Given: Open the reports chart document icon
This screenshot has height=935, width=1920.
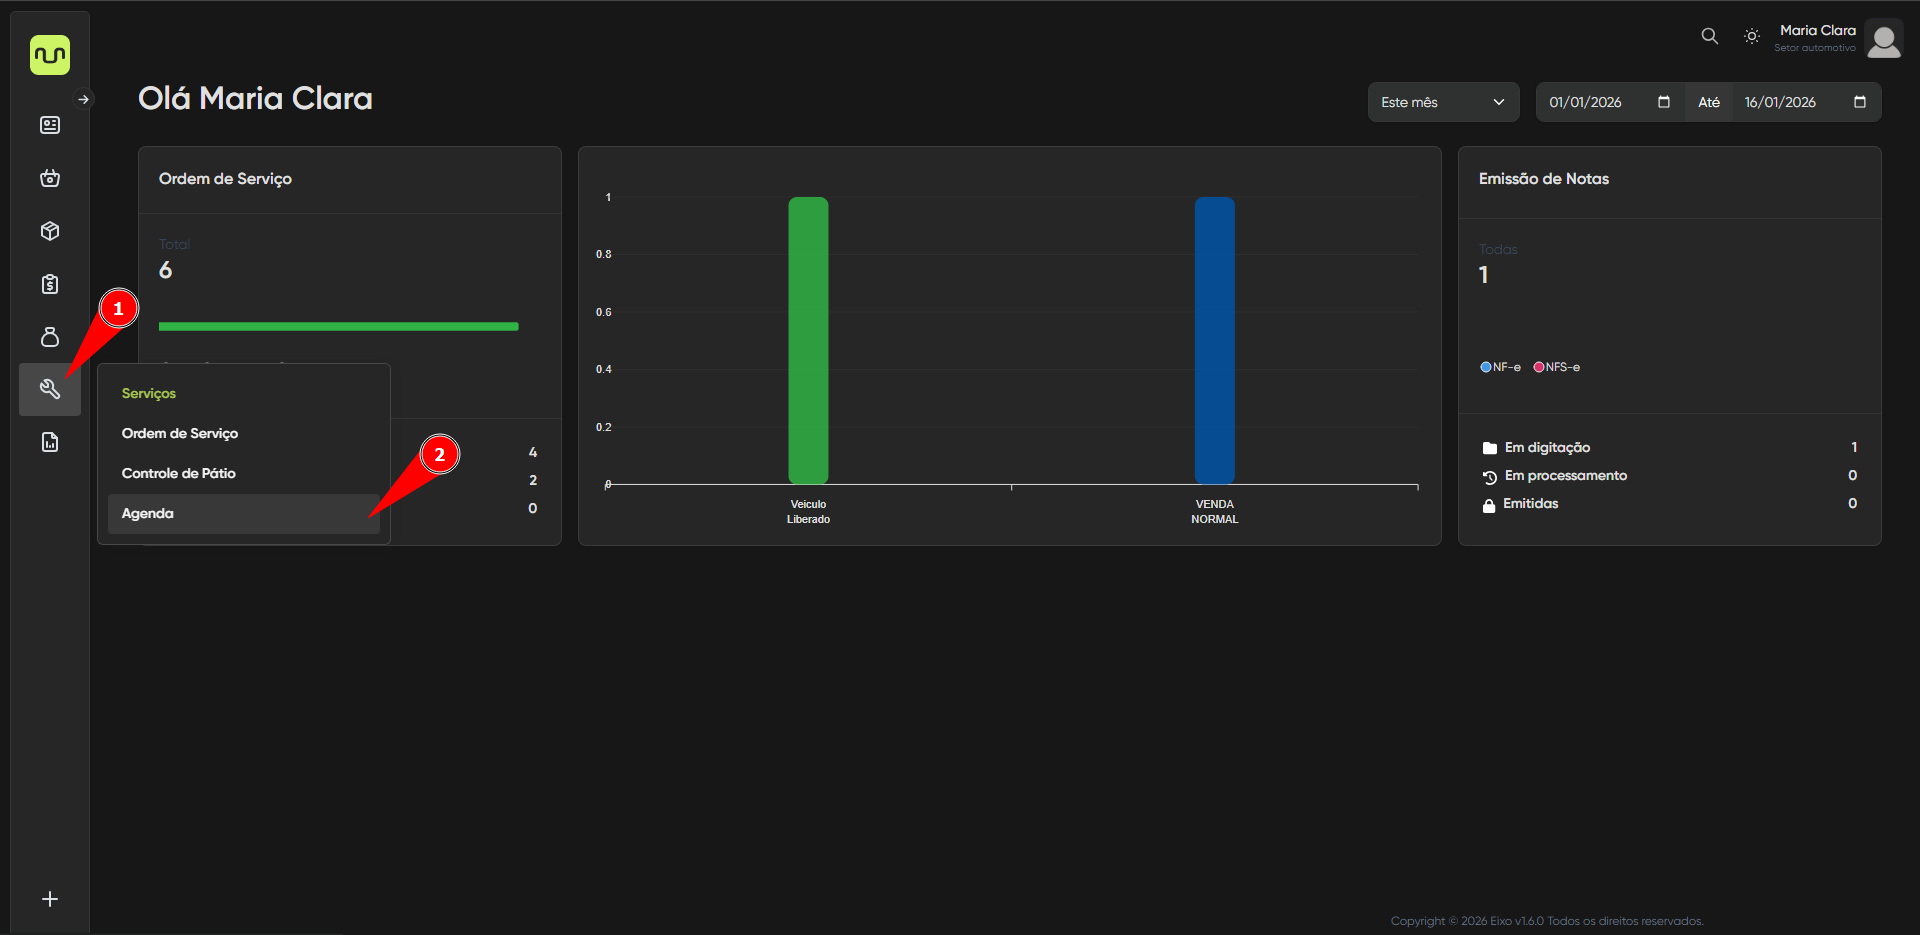Looking at the screenshot, I should [x=50, y=442].
